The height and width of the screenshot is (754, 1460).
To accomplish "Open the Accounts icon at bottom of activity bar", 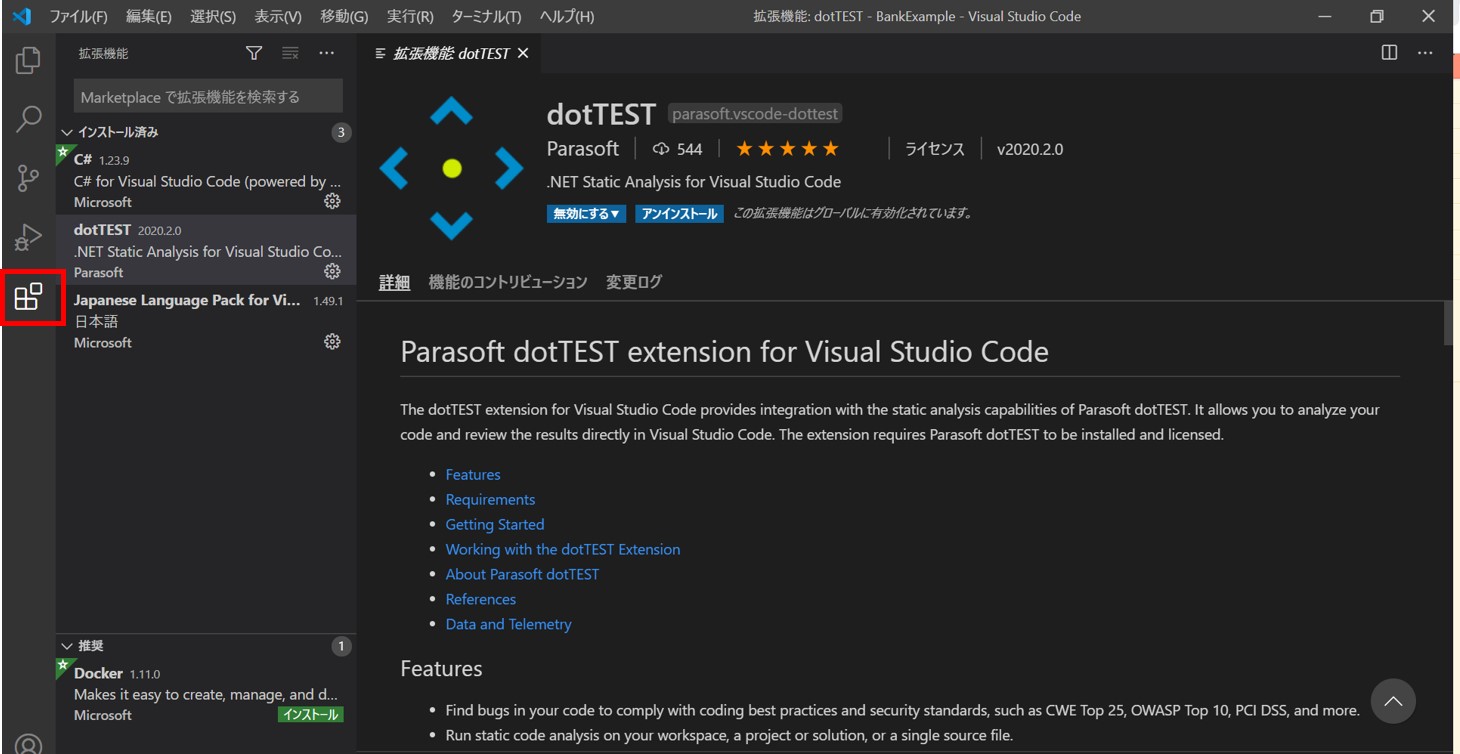I will click(28, 743).
